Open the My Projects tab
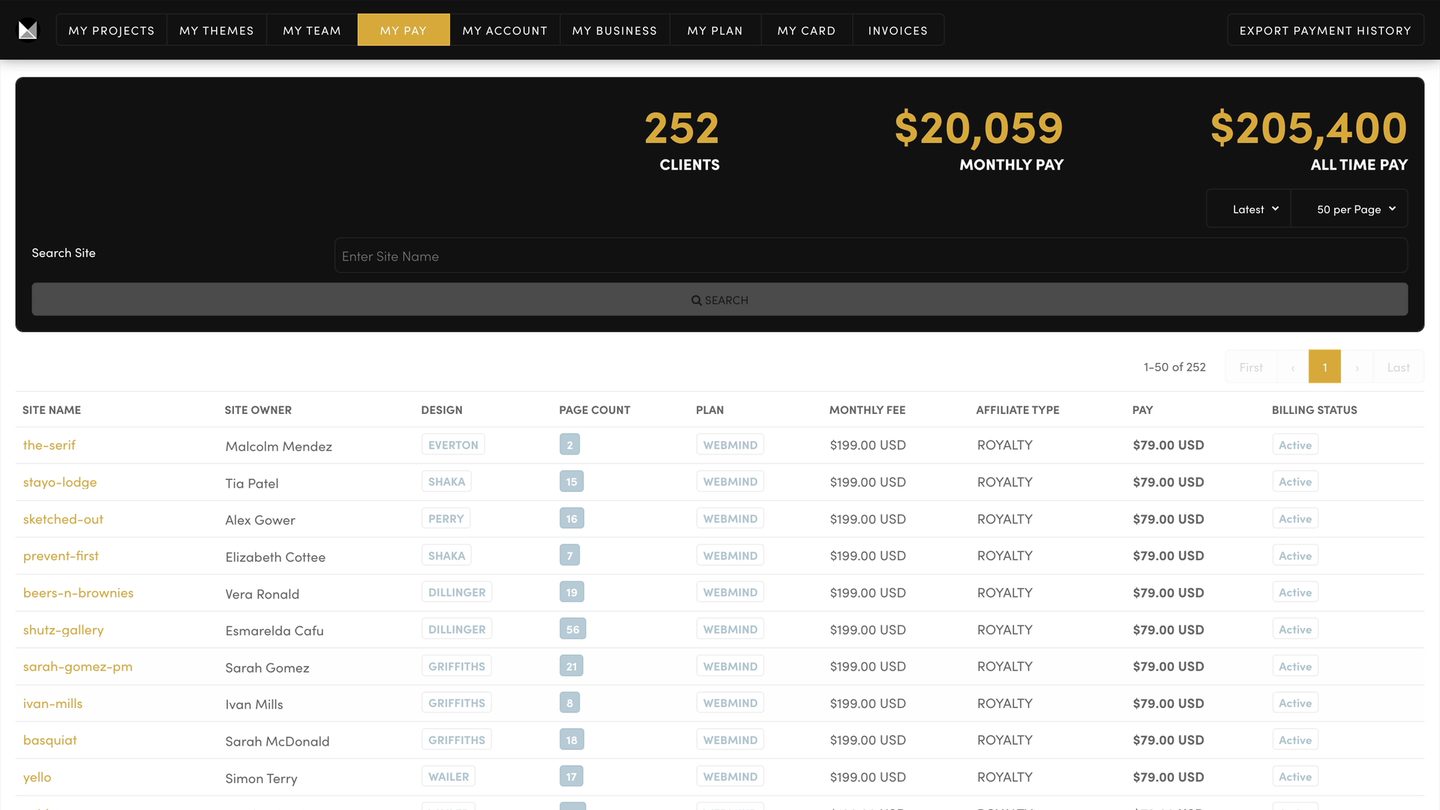 (x=111, y=30)
